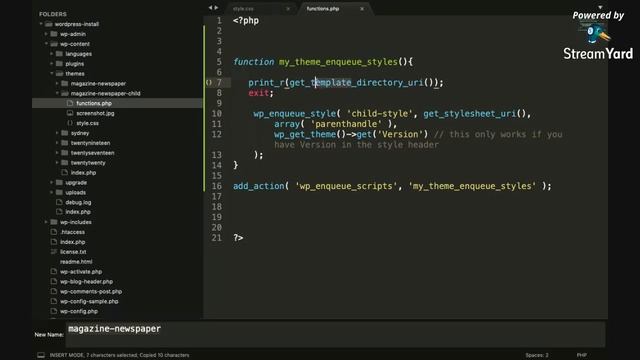Click 'get_stylesheet_uri' on line 10
The image size is (640, 360).
click(469, 113)
